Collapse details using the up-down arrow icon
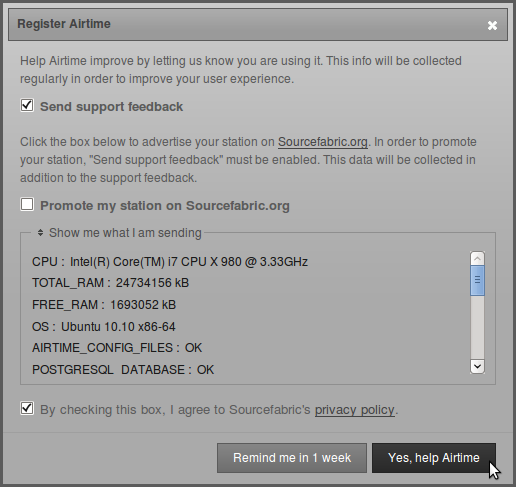Screen dimensions: 516x487 click(x=40, y=233)
